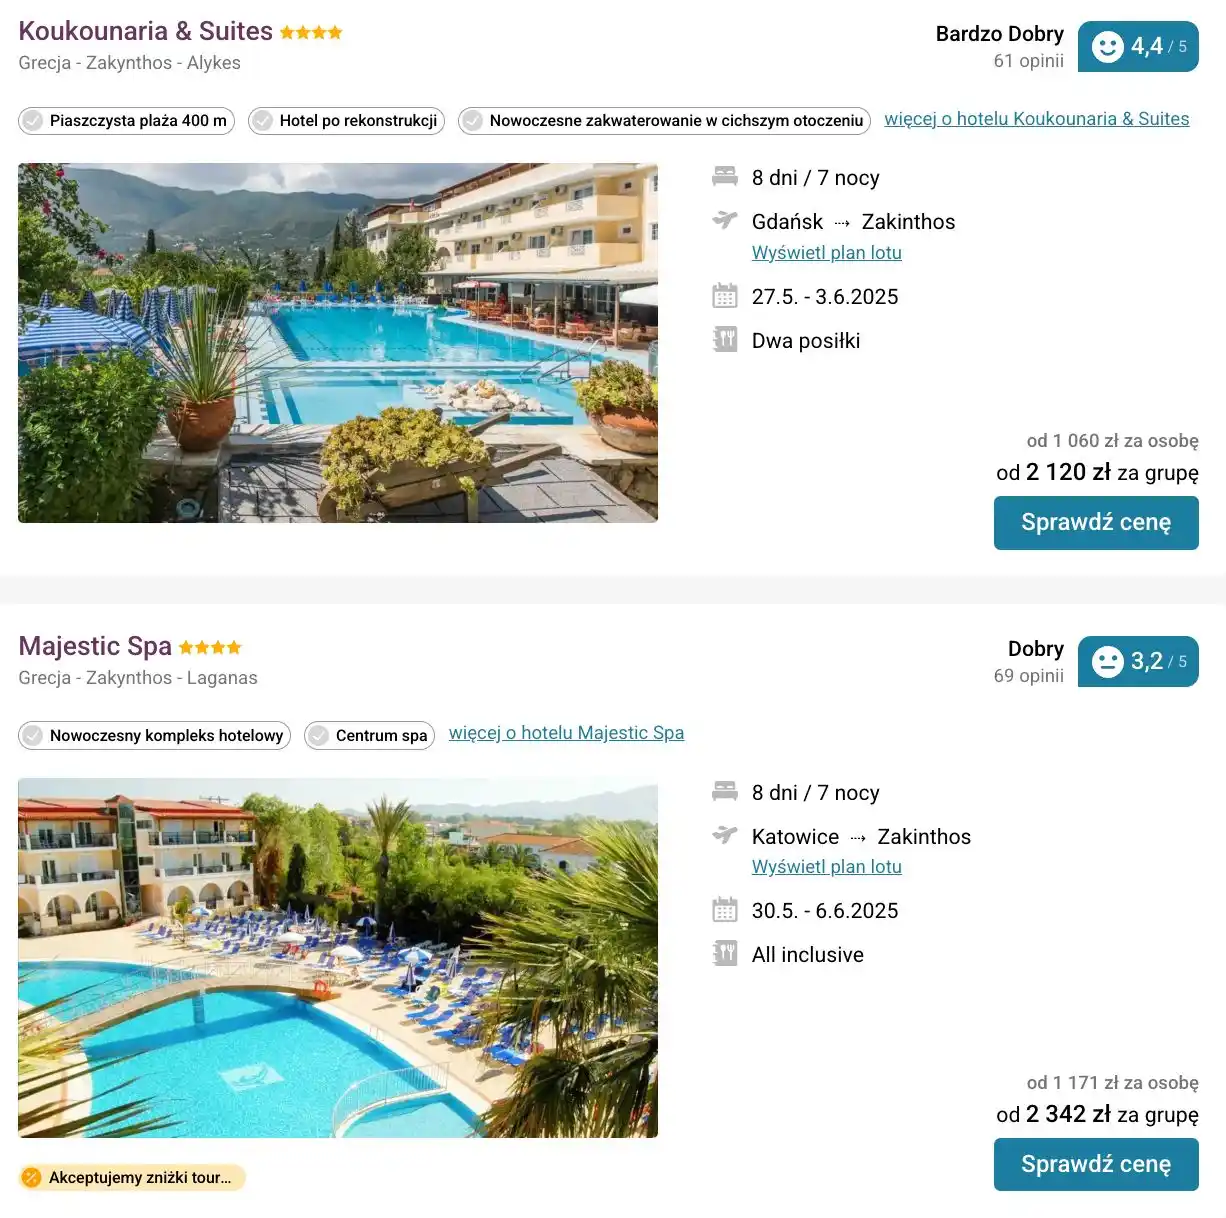Screen dimensions: 1226x1218
Task: Click the Koukounaria pool photo thumbnail
Action: pyautogui.click(x=337, y=342)
